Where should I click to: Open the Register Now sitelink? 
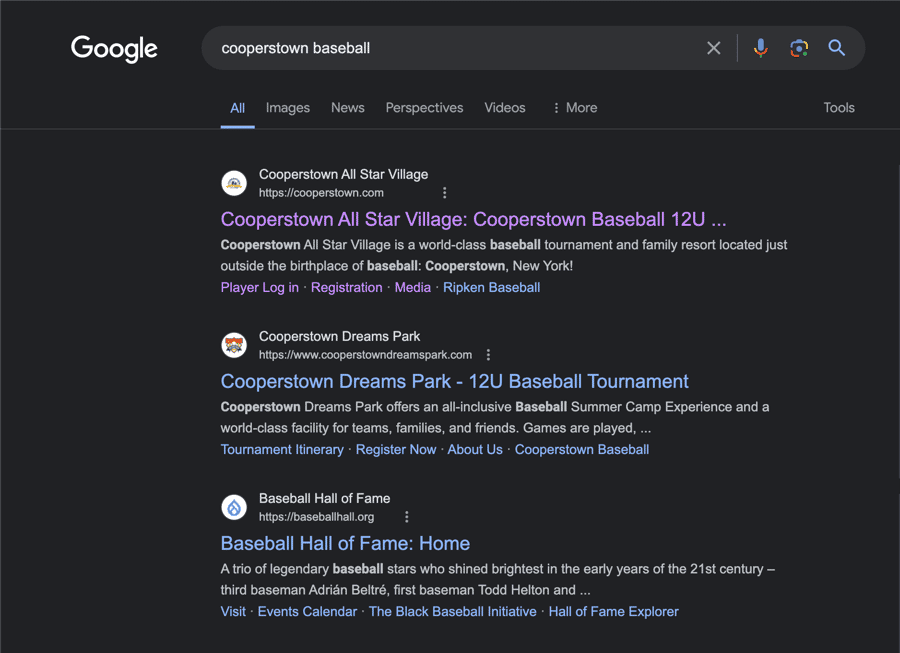click(396, 450)
